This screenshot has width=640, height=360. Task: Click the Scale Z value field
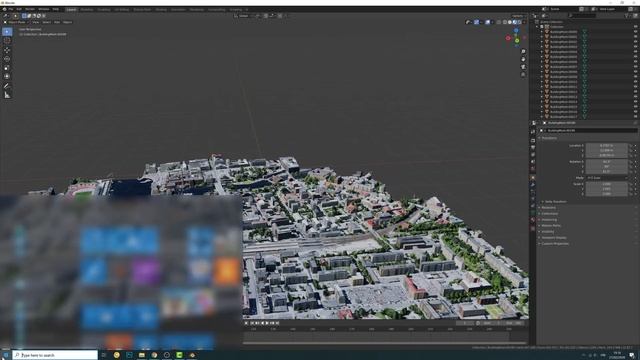click(607, 194)
